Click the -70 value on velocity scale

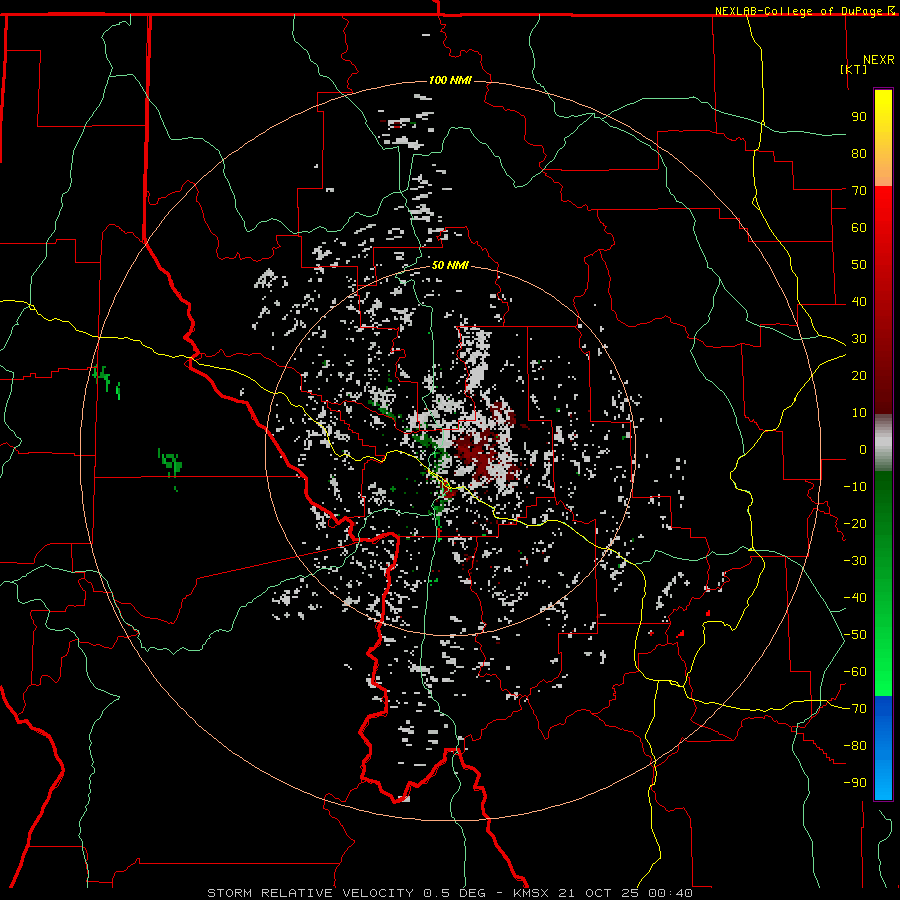pyautogui.click(x=855, y=709)
